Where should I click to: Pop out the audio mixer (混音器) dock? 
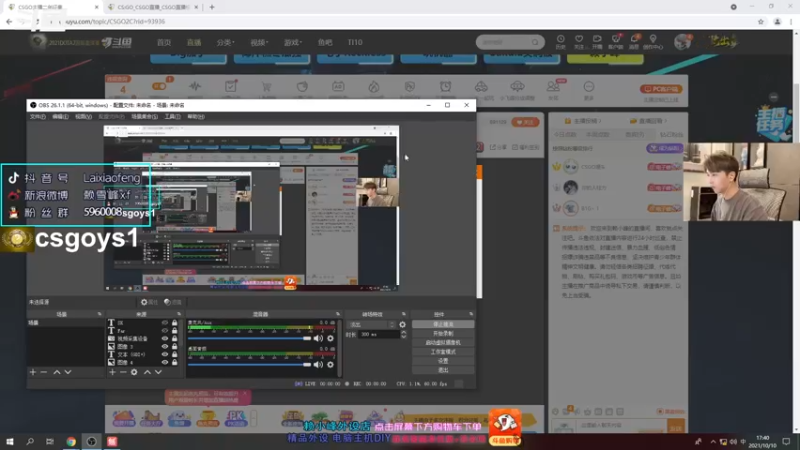[x=338, y=314]
